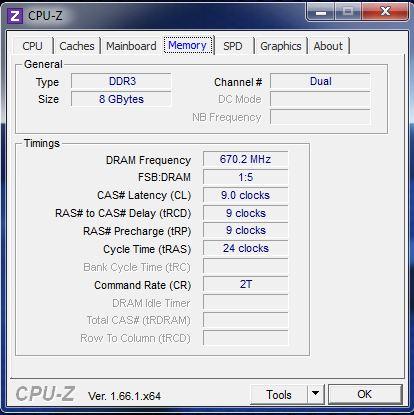414x415 pixels.
Task: Select the 8 GBytes size field
Action: [121, 99]
